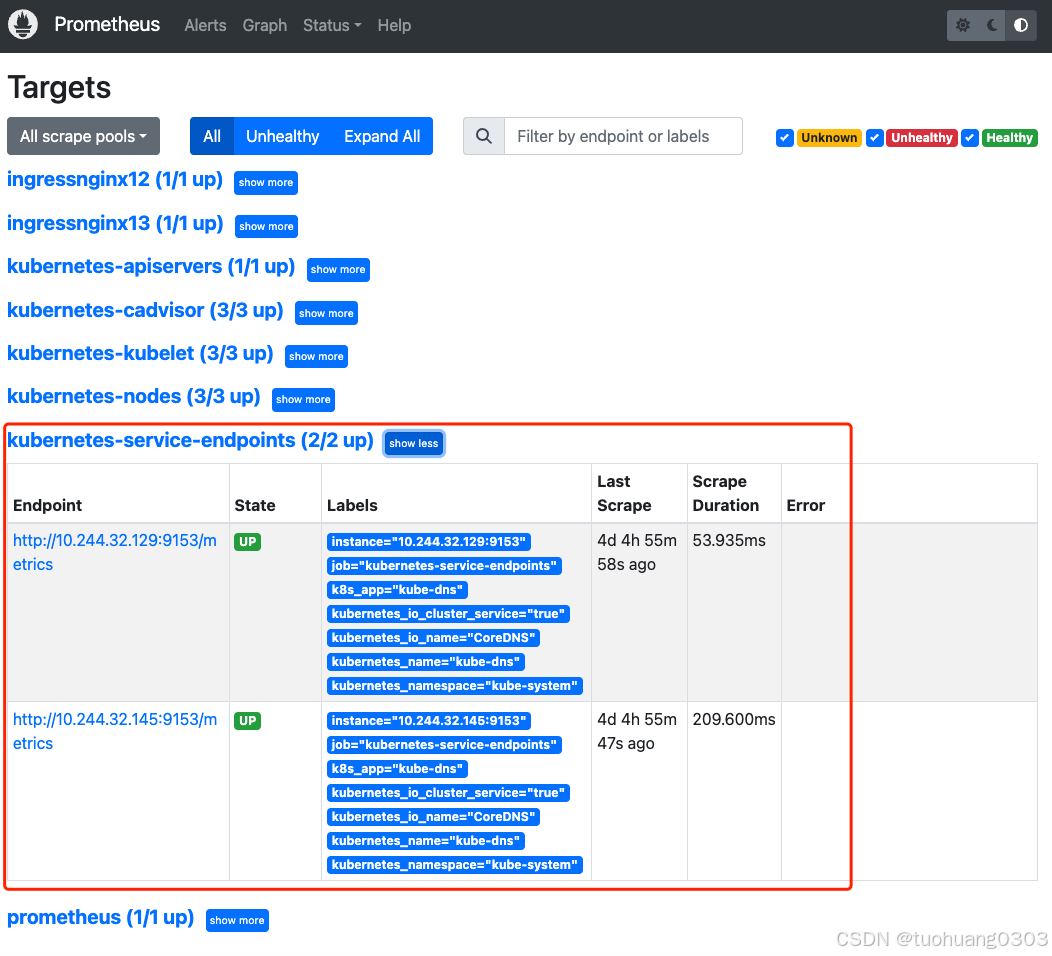Viewport: 1052px width, 956px height.
Task: Expand ingressnginx13 with show more
Action: pos(266,226)
